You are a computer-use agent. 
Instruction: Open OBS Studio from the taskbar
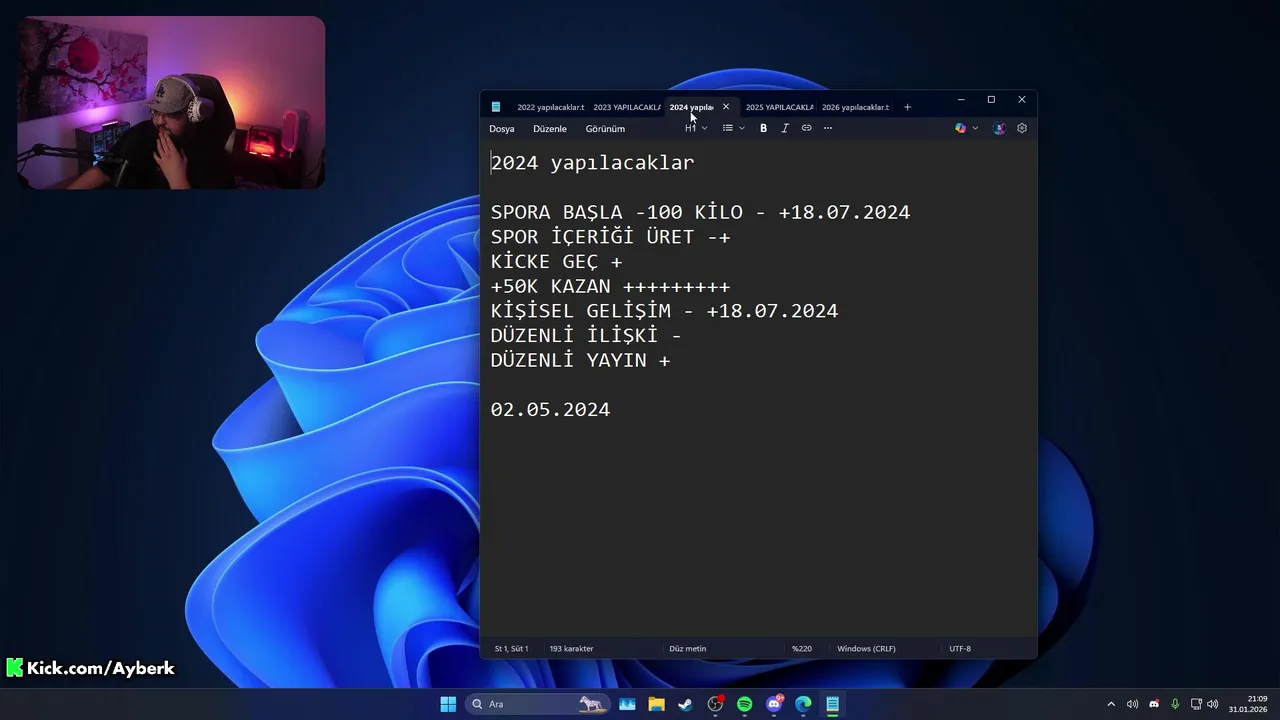[715, 704]
